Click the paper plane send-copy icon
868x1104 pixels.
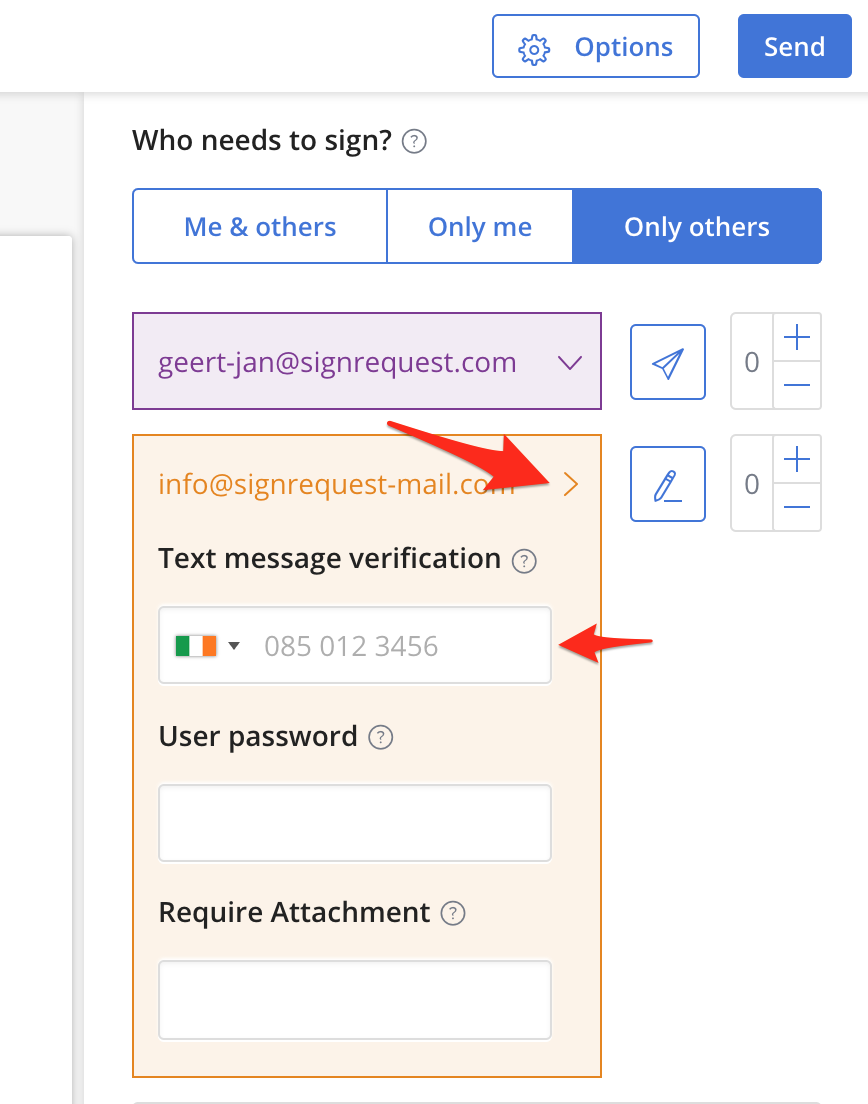667,362
